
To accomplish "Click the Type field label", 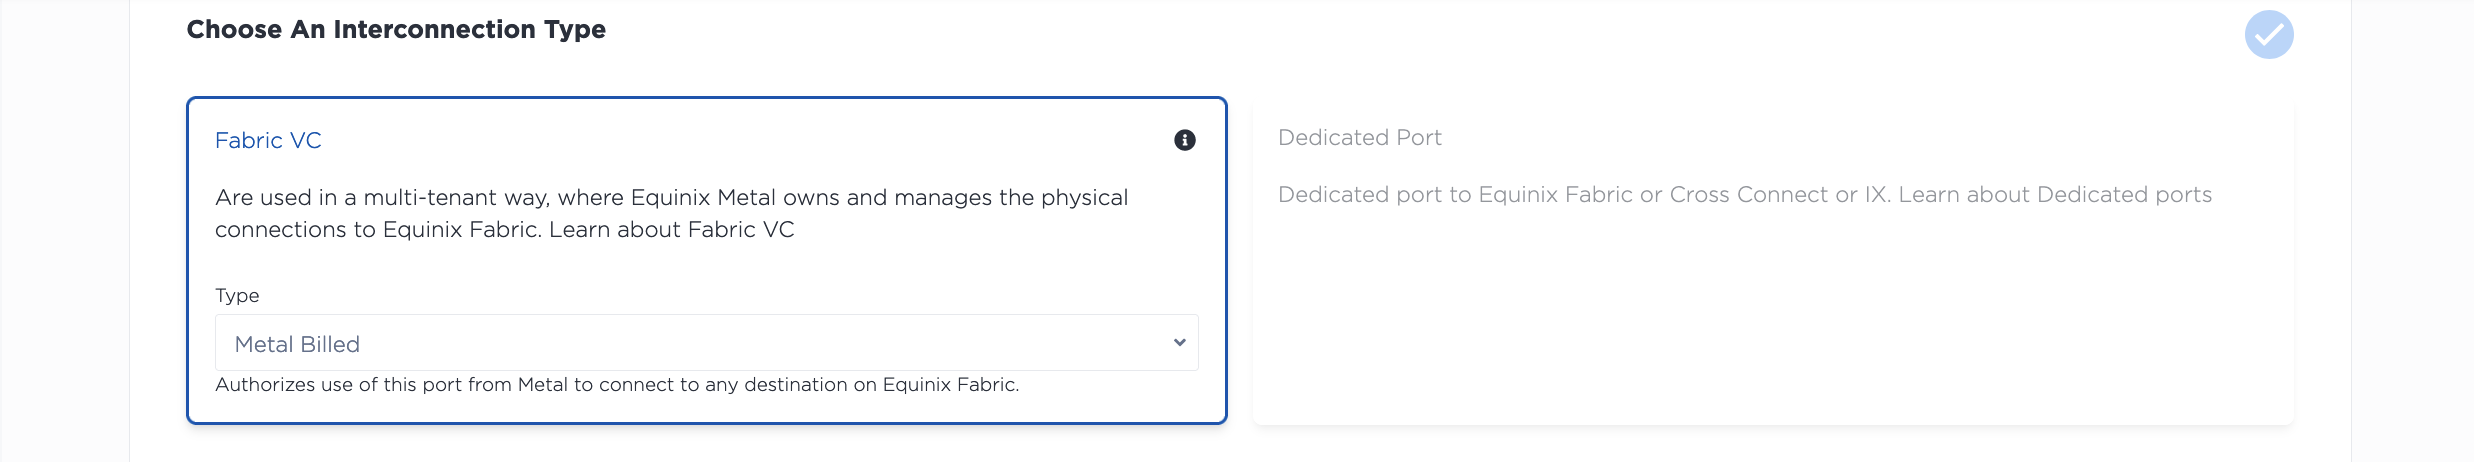I will click(237, 296).
